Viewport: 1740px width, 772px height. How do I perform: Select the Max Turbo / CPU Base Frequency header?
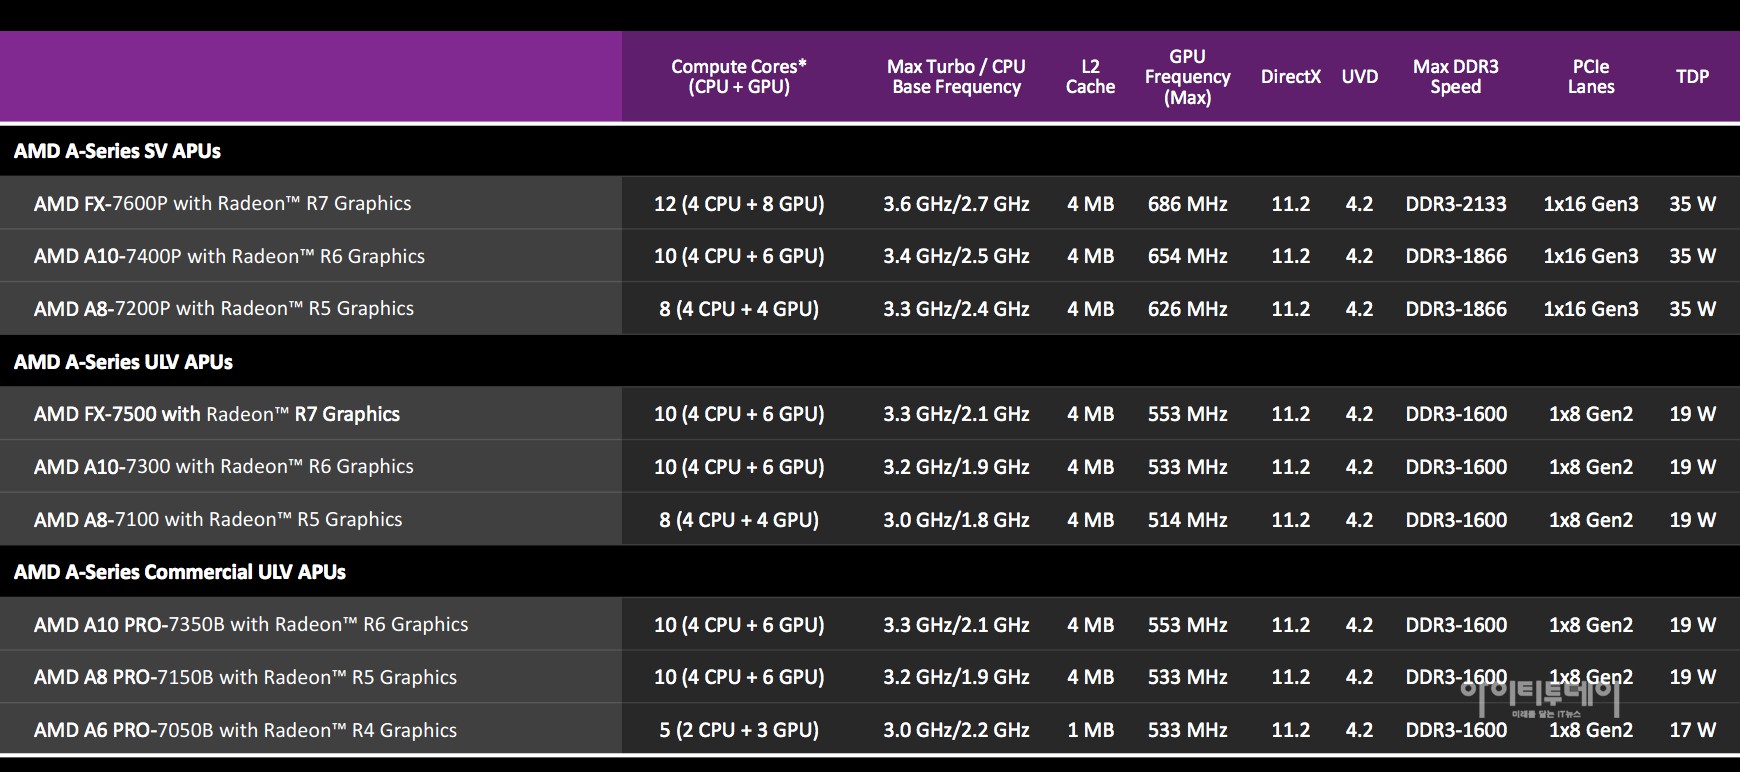(956, 77)
